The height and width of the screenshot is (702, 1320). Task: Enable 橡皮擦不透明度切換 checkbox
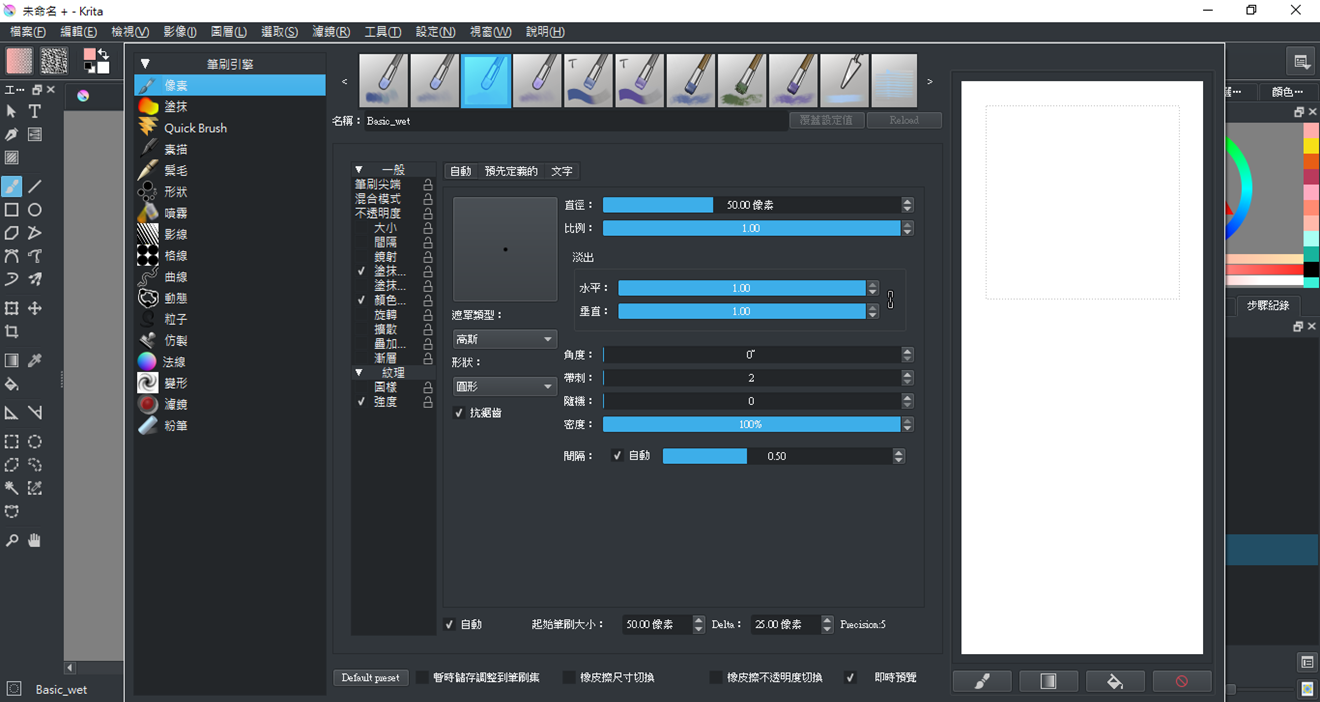(716, 677)
